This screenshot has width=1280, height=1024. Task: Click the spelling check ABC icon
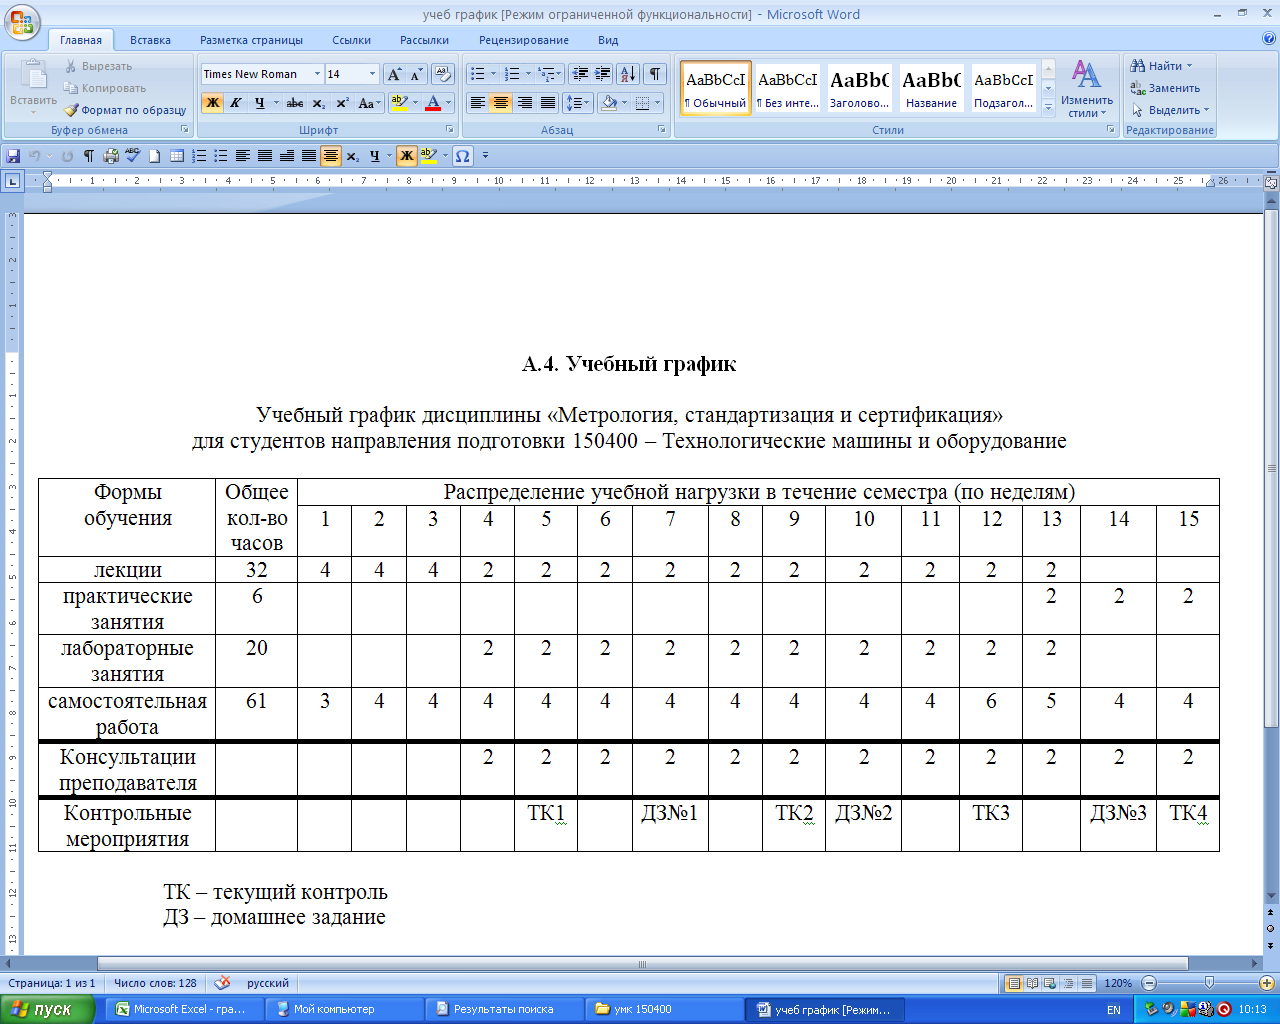132,156
